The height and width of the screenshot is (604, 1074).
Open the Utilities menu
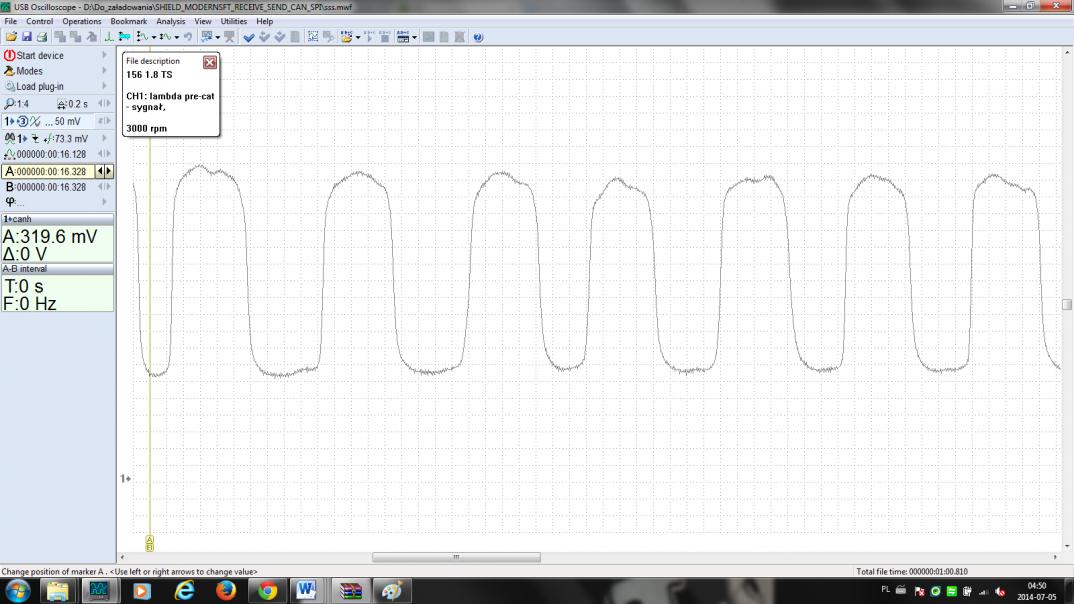(x=233, y=21)
